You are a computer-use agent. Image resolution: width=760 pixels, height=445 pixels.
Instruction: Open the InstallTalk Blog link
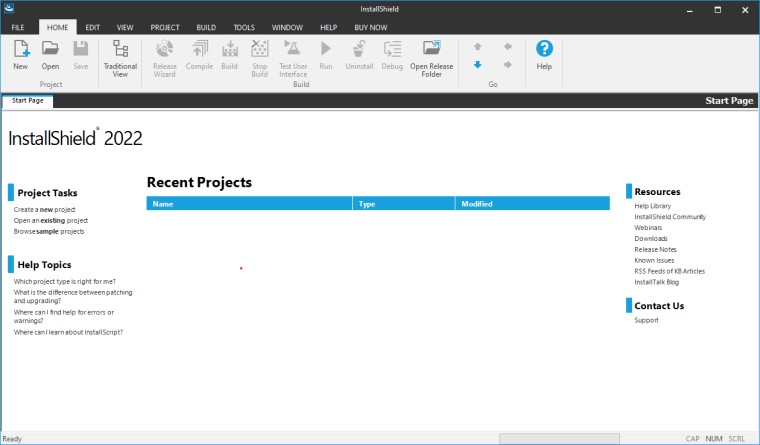click(x=656, y=283)
